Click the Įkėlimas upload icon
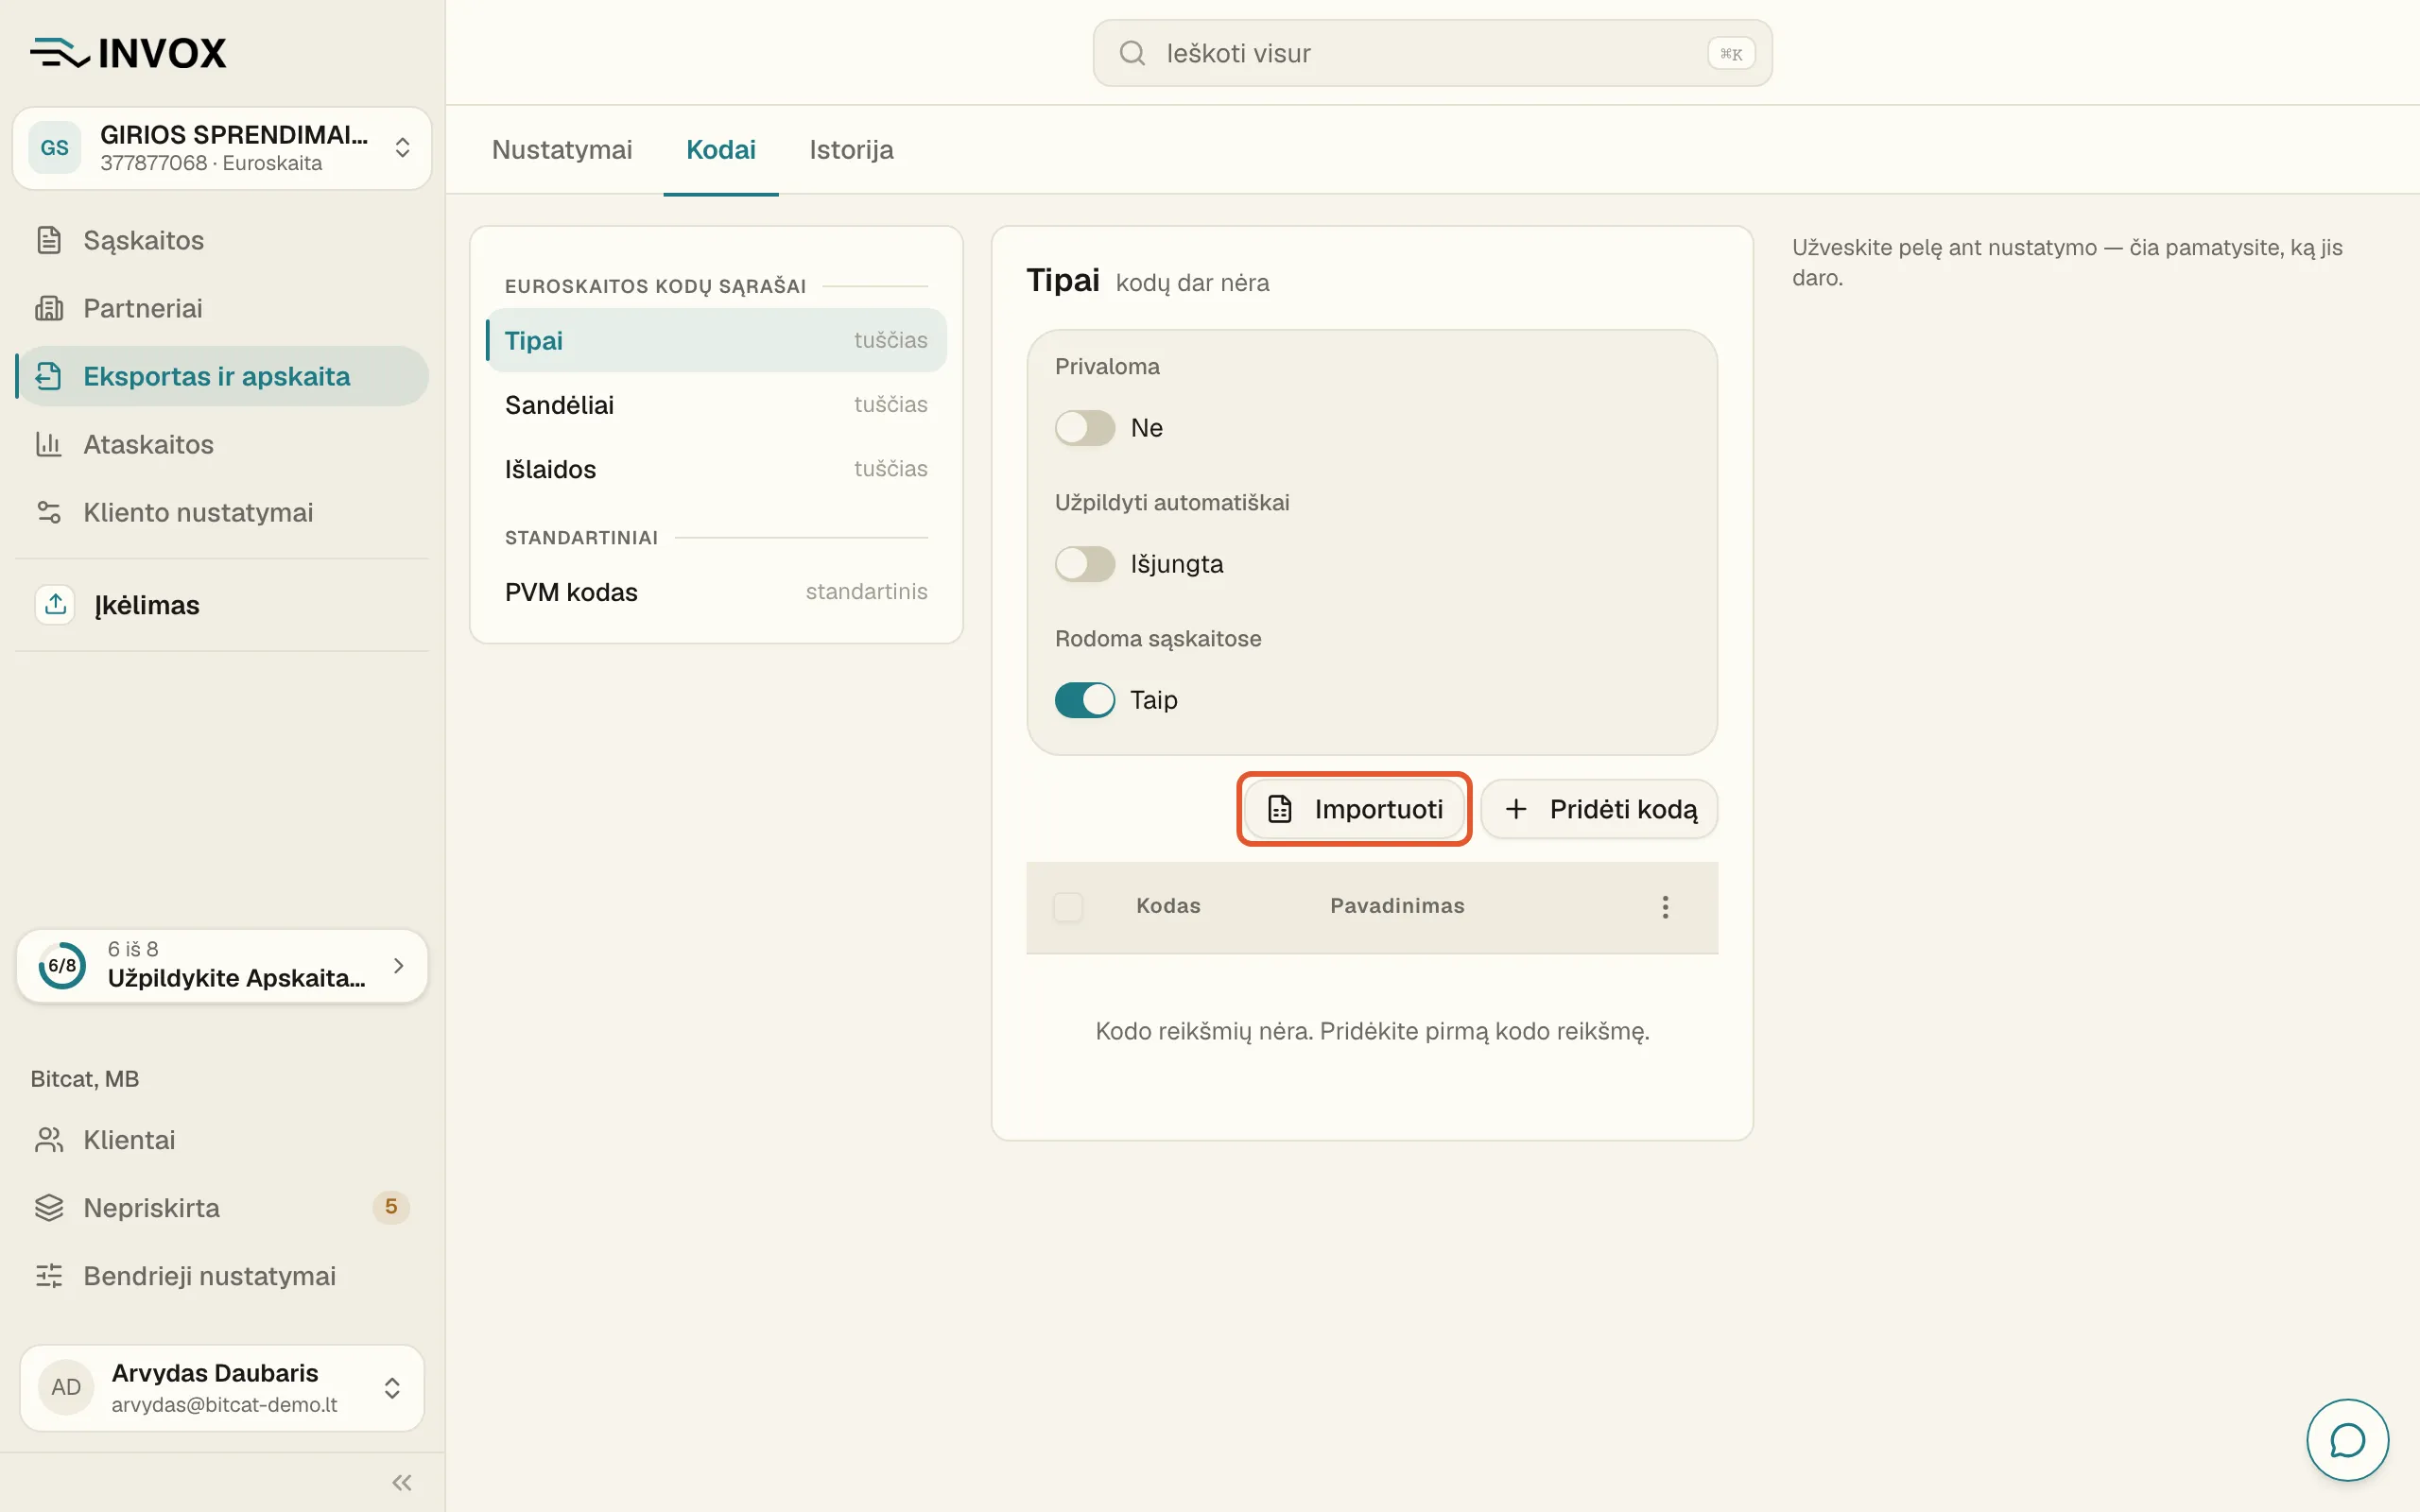Screen dimensions: 2420x1512 click(x=55, y=604)
